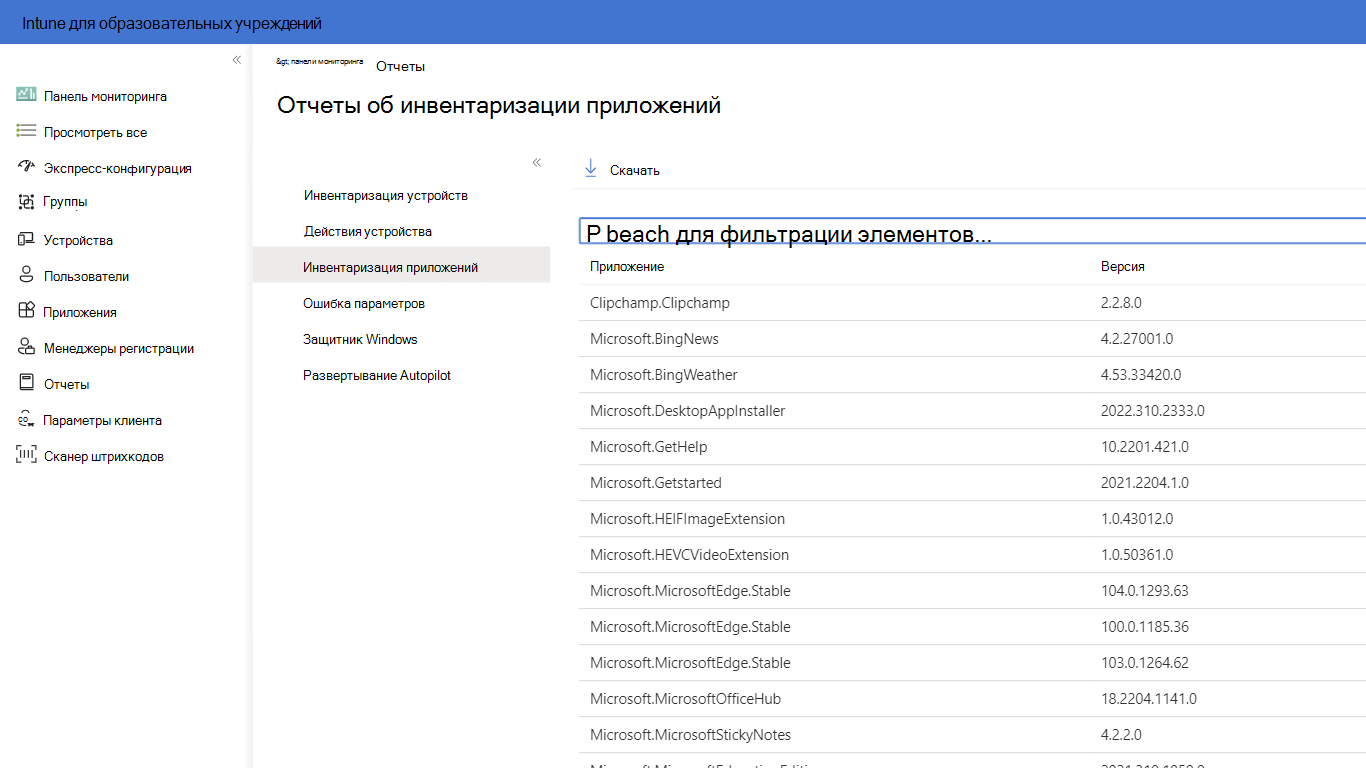Open the Параметры клиента settings icon
This screenshot has width=1366, height=768.
[x=27, y=419]
